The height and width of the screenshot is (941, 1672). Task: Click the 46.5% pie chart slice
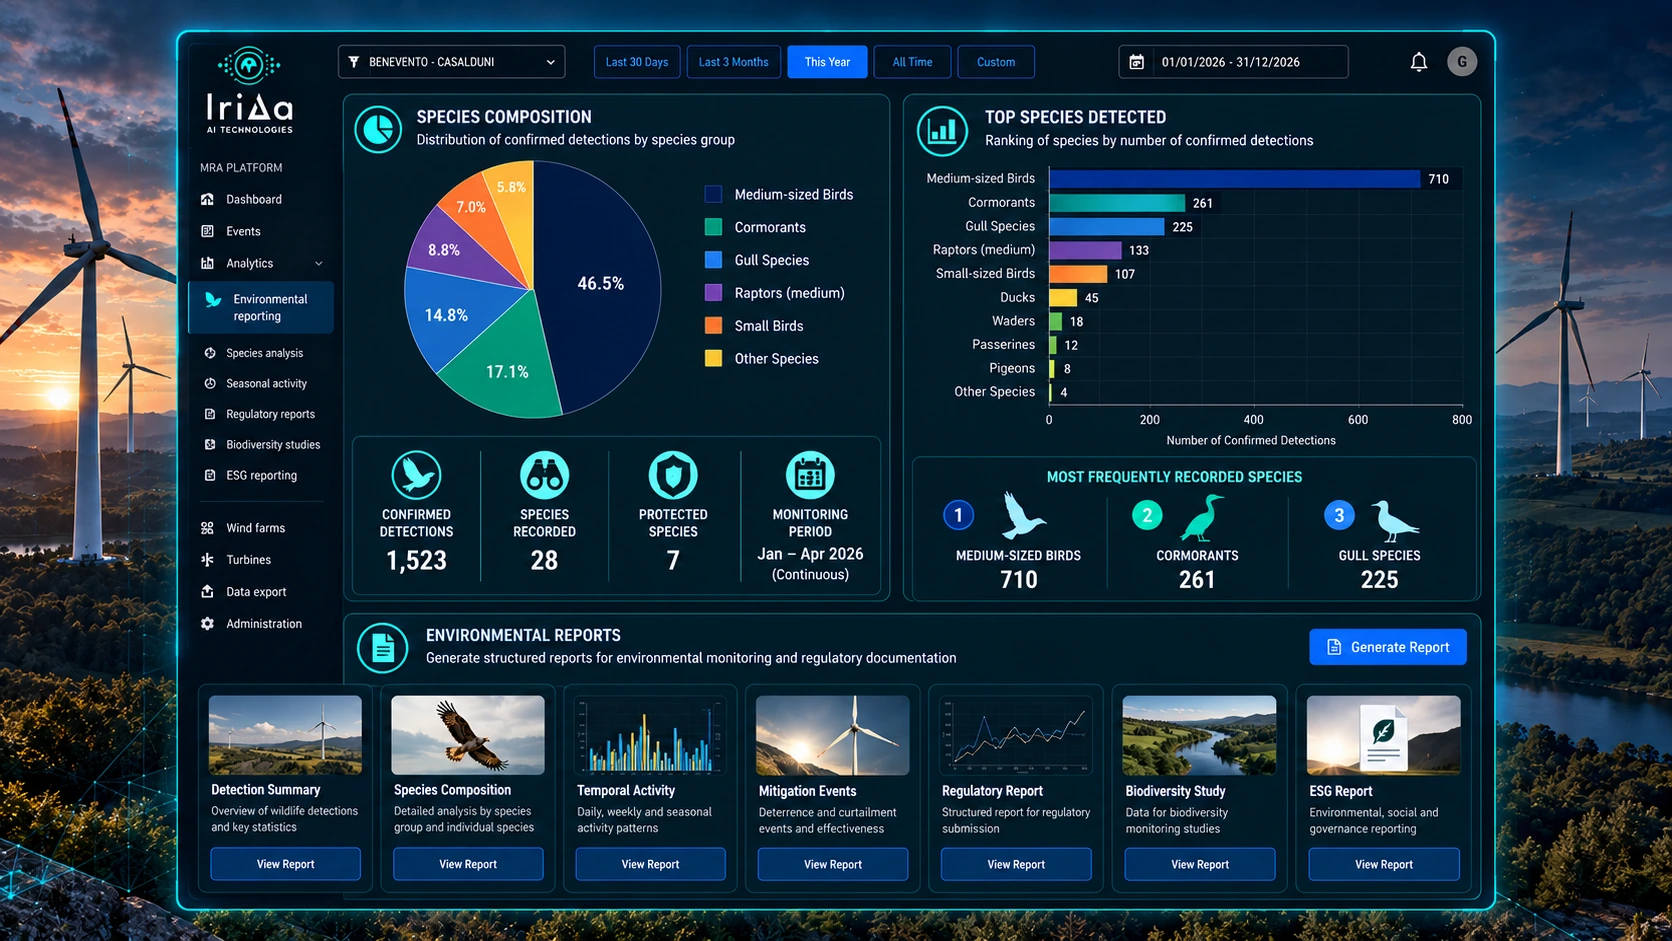tap(600, 284)
